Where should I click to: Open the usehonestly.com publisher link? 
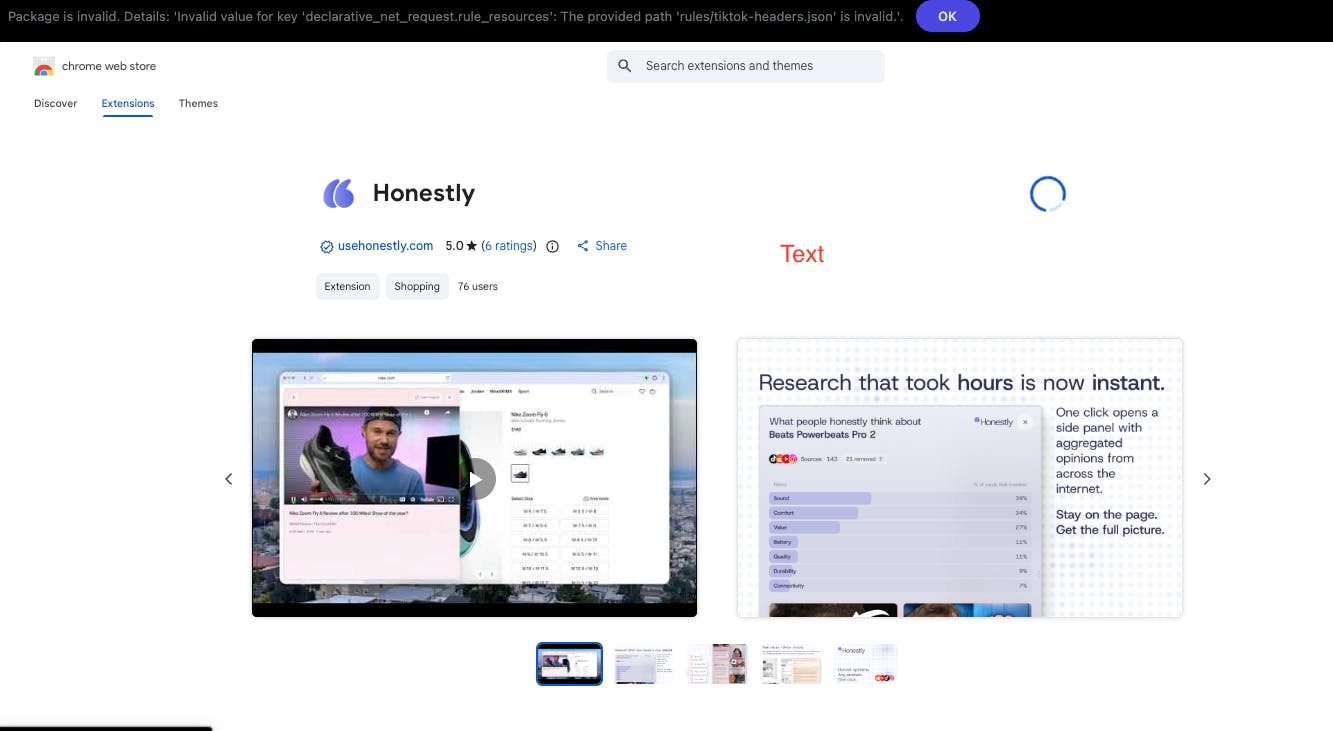(x=385, y=246)
